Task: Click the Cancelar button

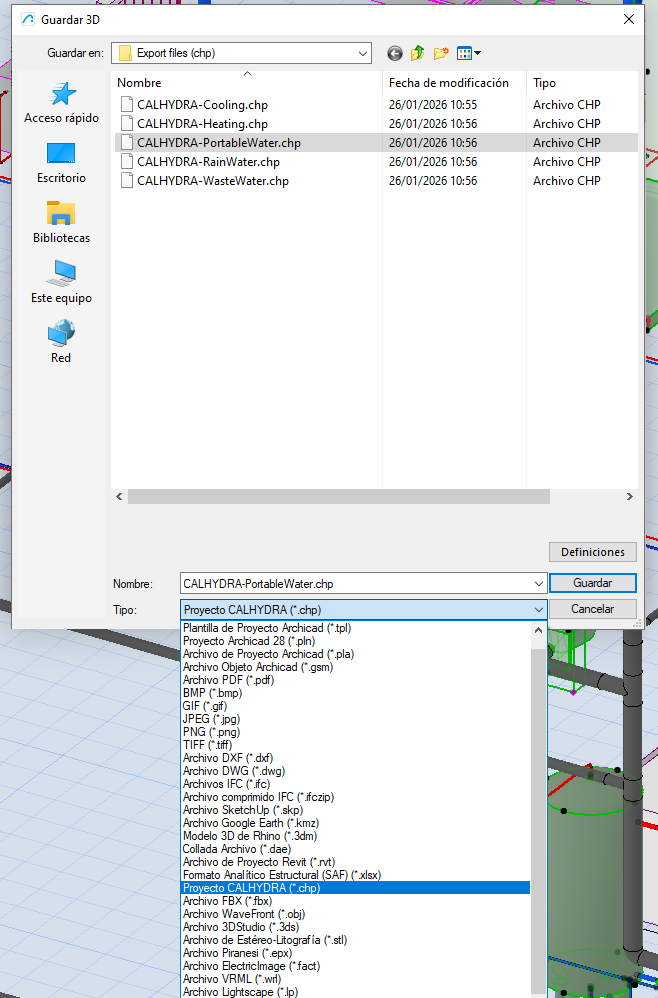Action: tap(592, 609)
